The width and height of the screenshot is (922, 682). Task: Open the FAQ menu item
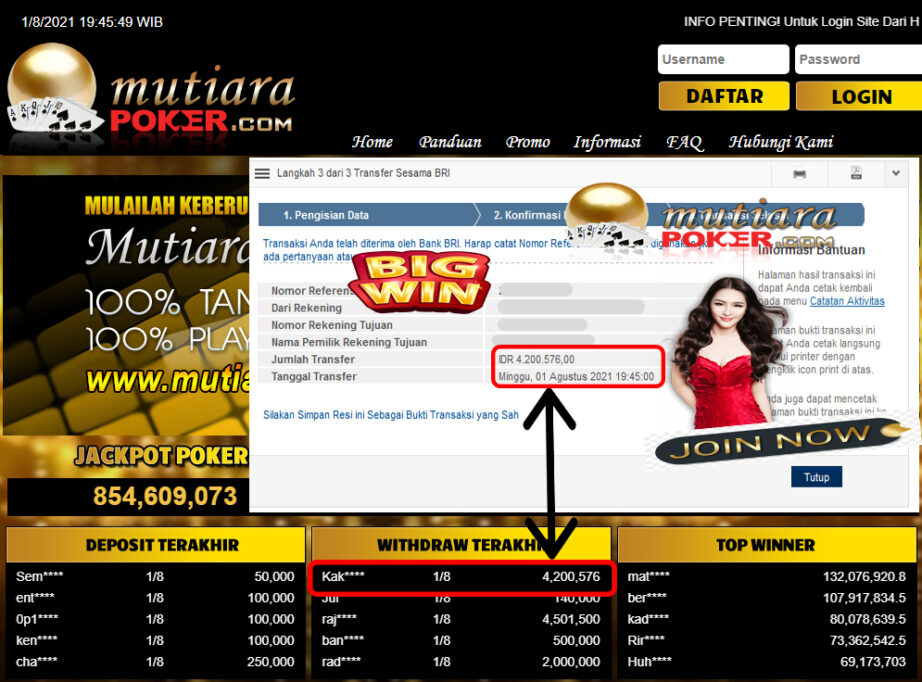684,142
